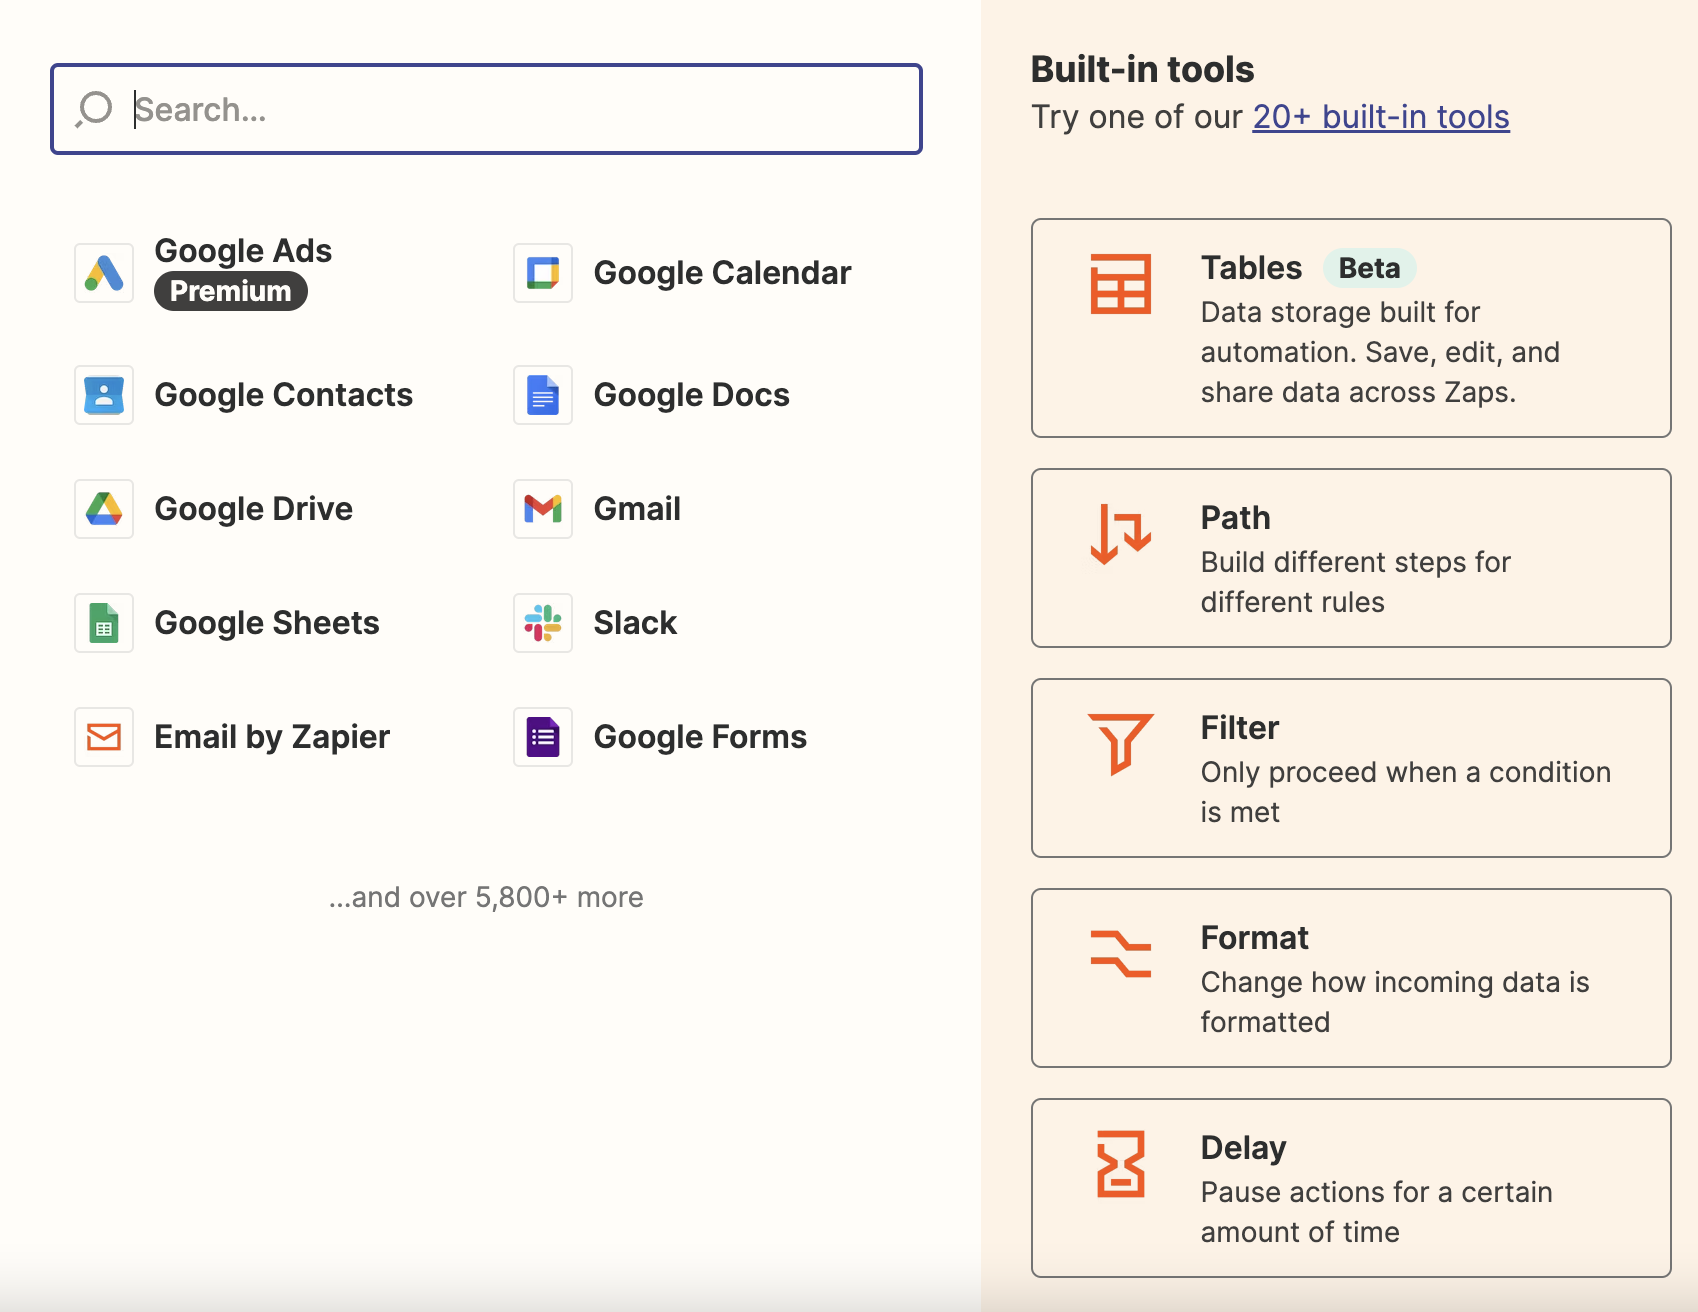Add the Delay tool card
Image resolution: width=1698 pixels, height=1312 pixels.
1350,1188
